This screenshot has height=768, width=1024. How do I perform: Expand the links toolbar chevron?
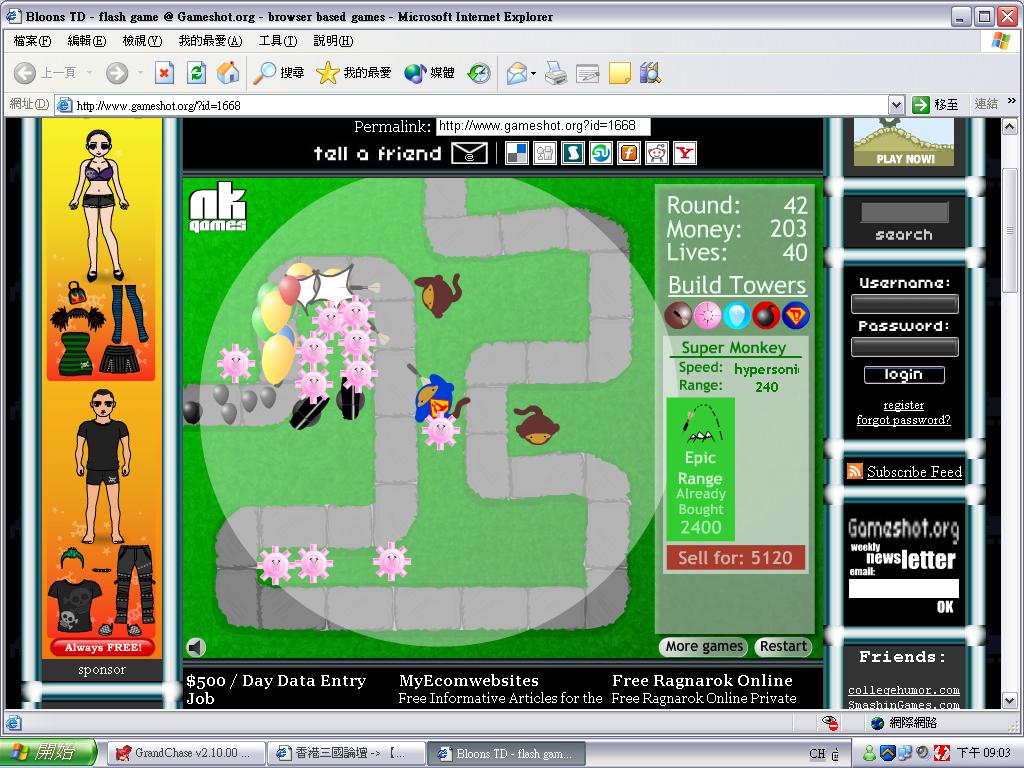point(1012,102)
